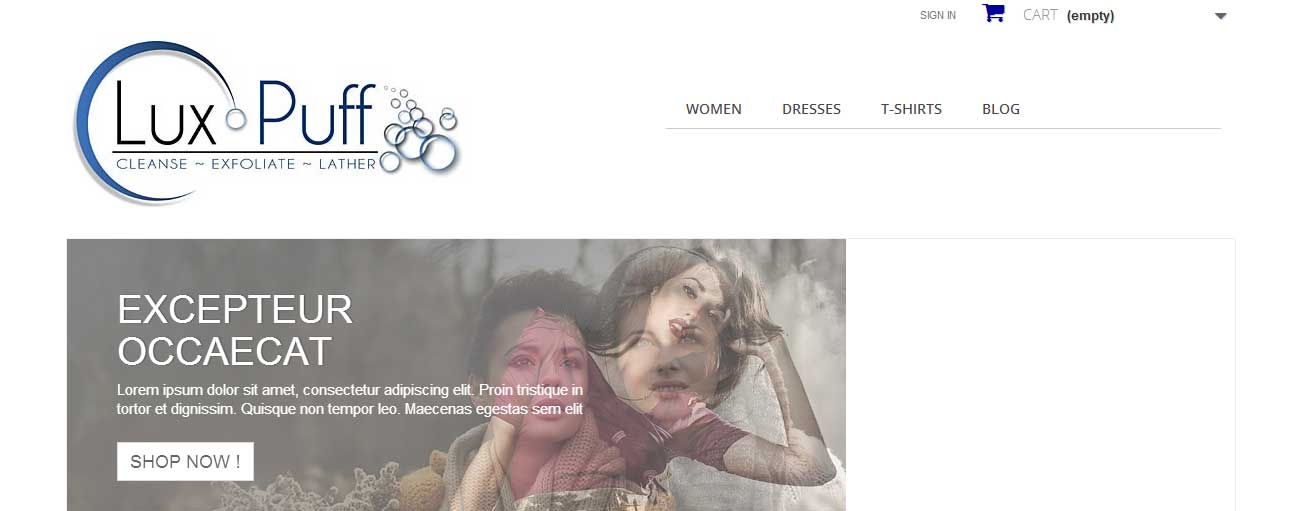Click the shopping cart icon

[x=993, y=14]
